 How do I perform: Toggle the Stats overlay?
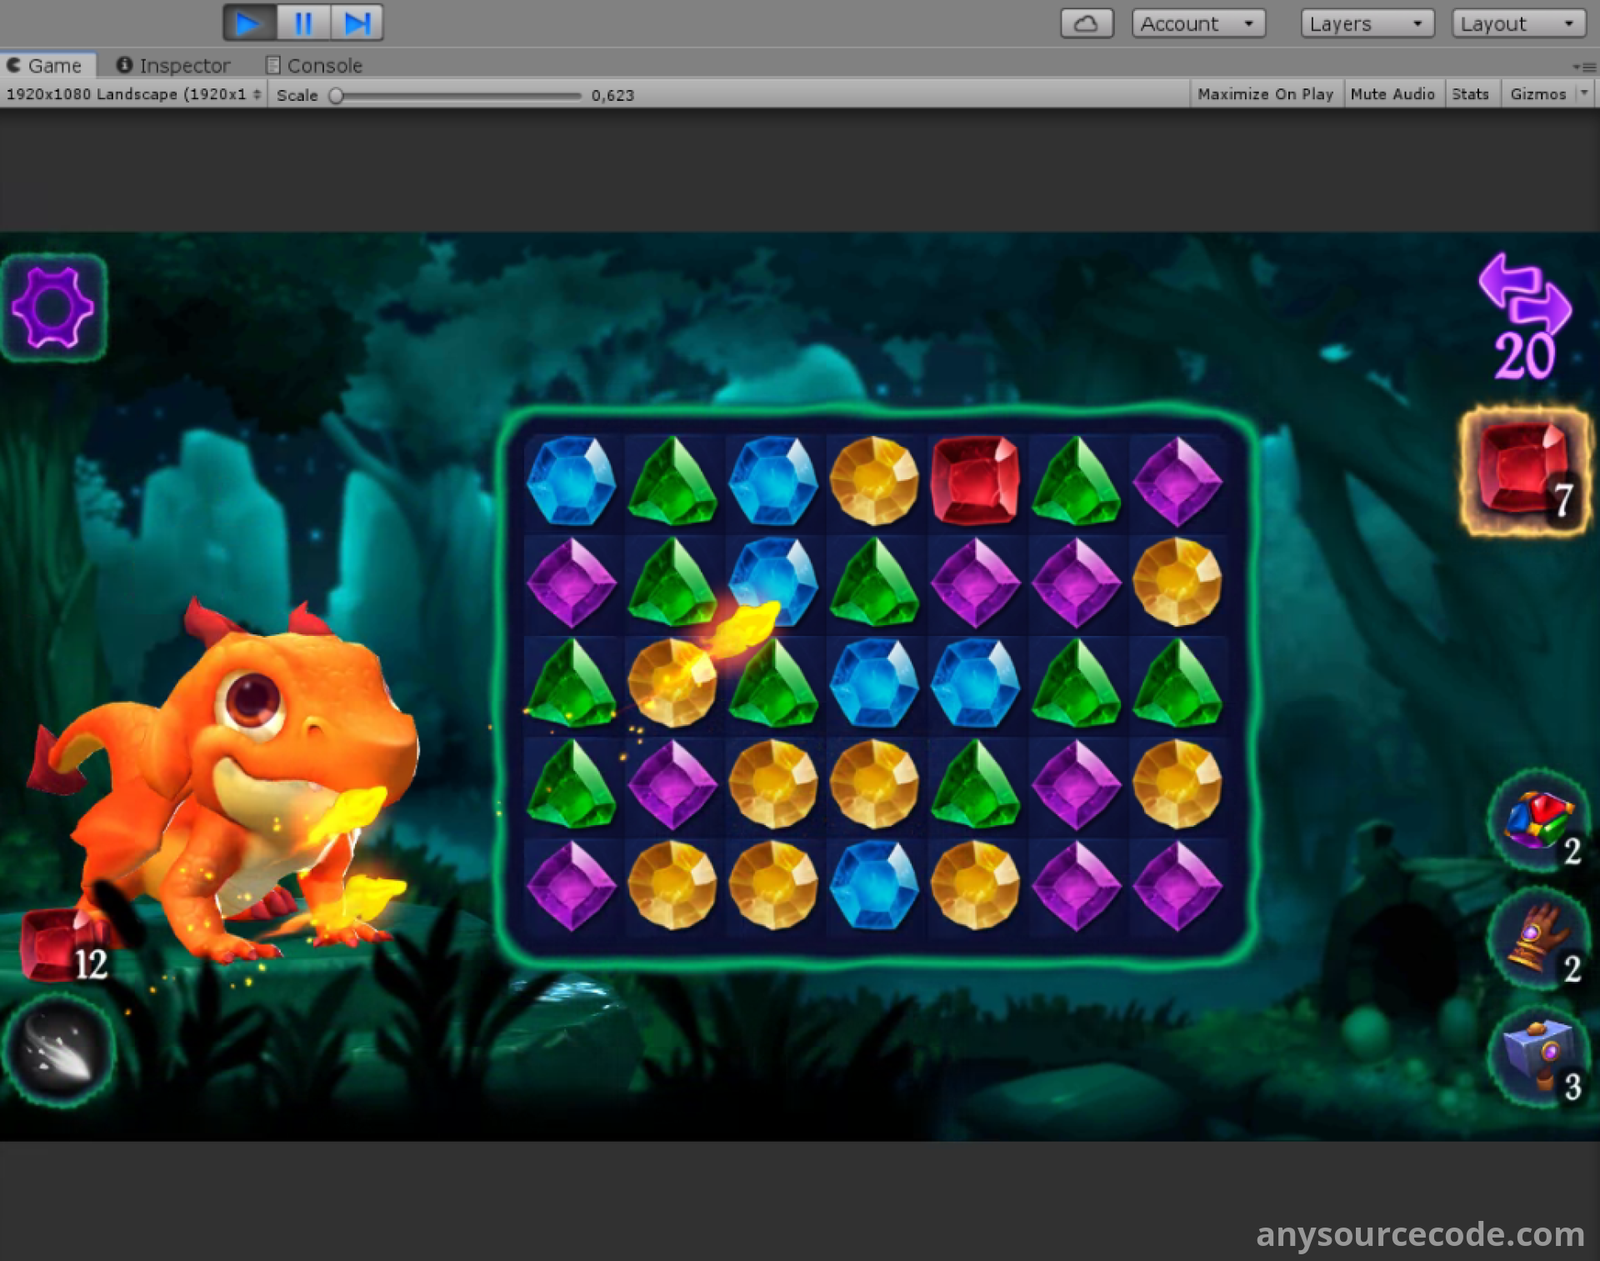pos(1470,94)
